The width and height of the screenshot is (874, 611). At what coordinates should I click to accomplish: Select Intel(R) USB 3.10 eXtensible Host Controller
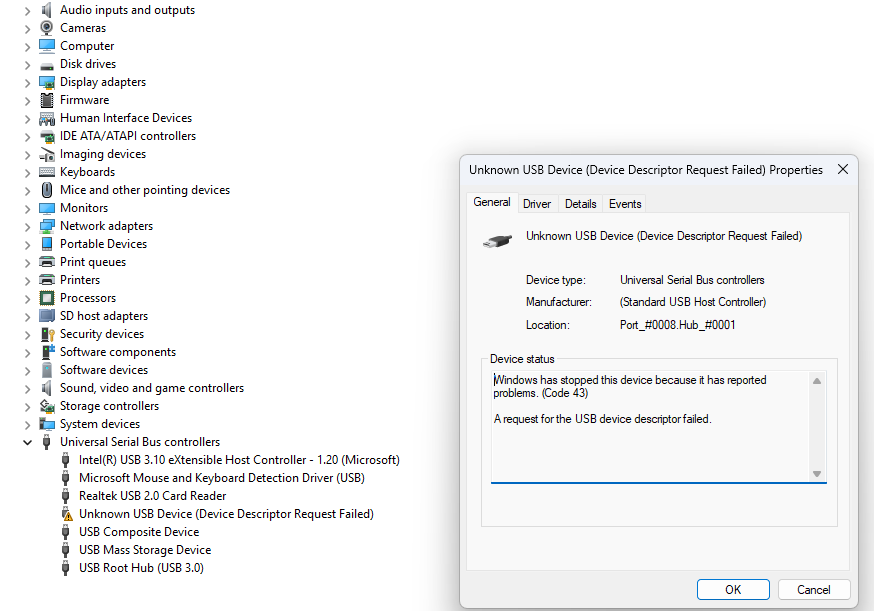(239, 460)
